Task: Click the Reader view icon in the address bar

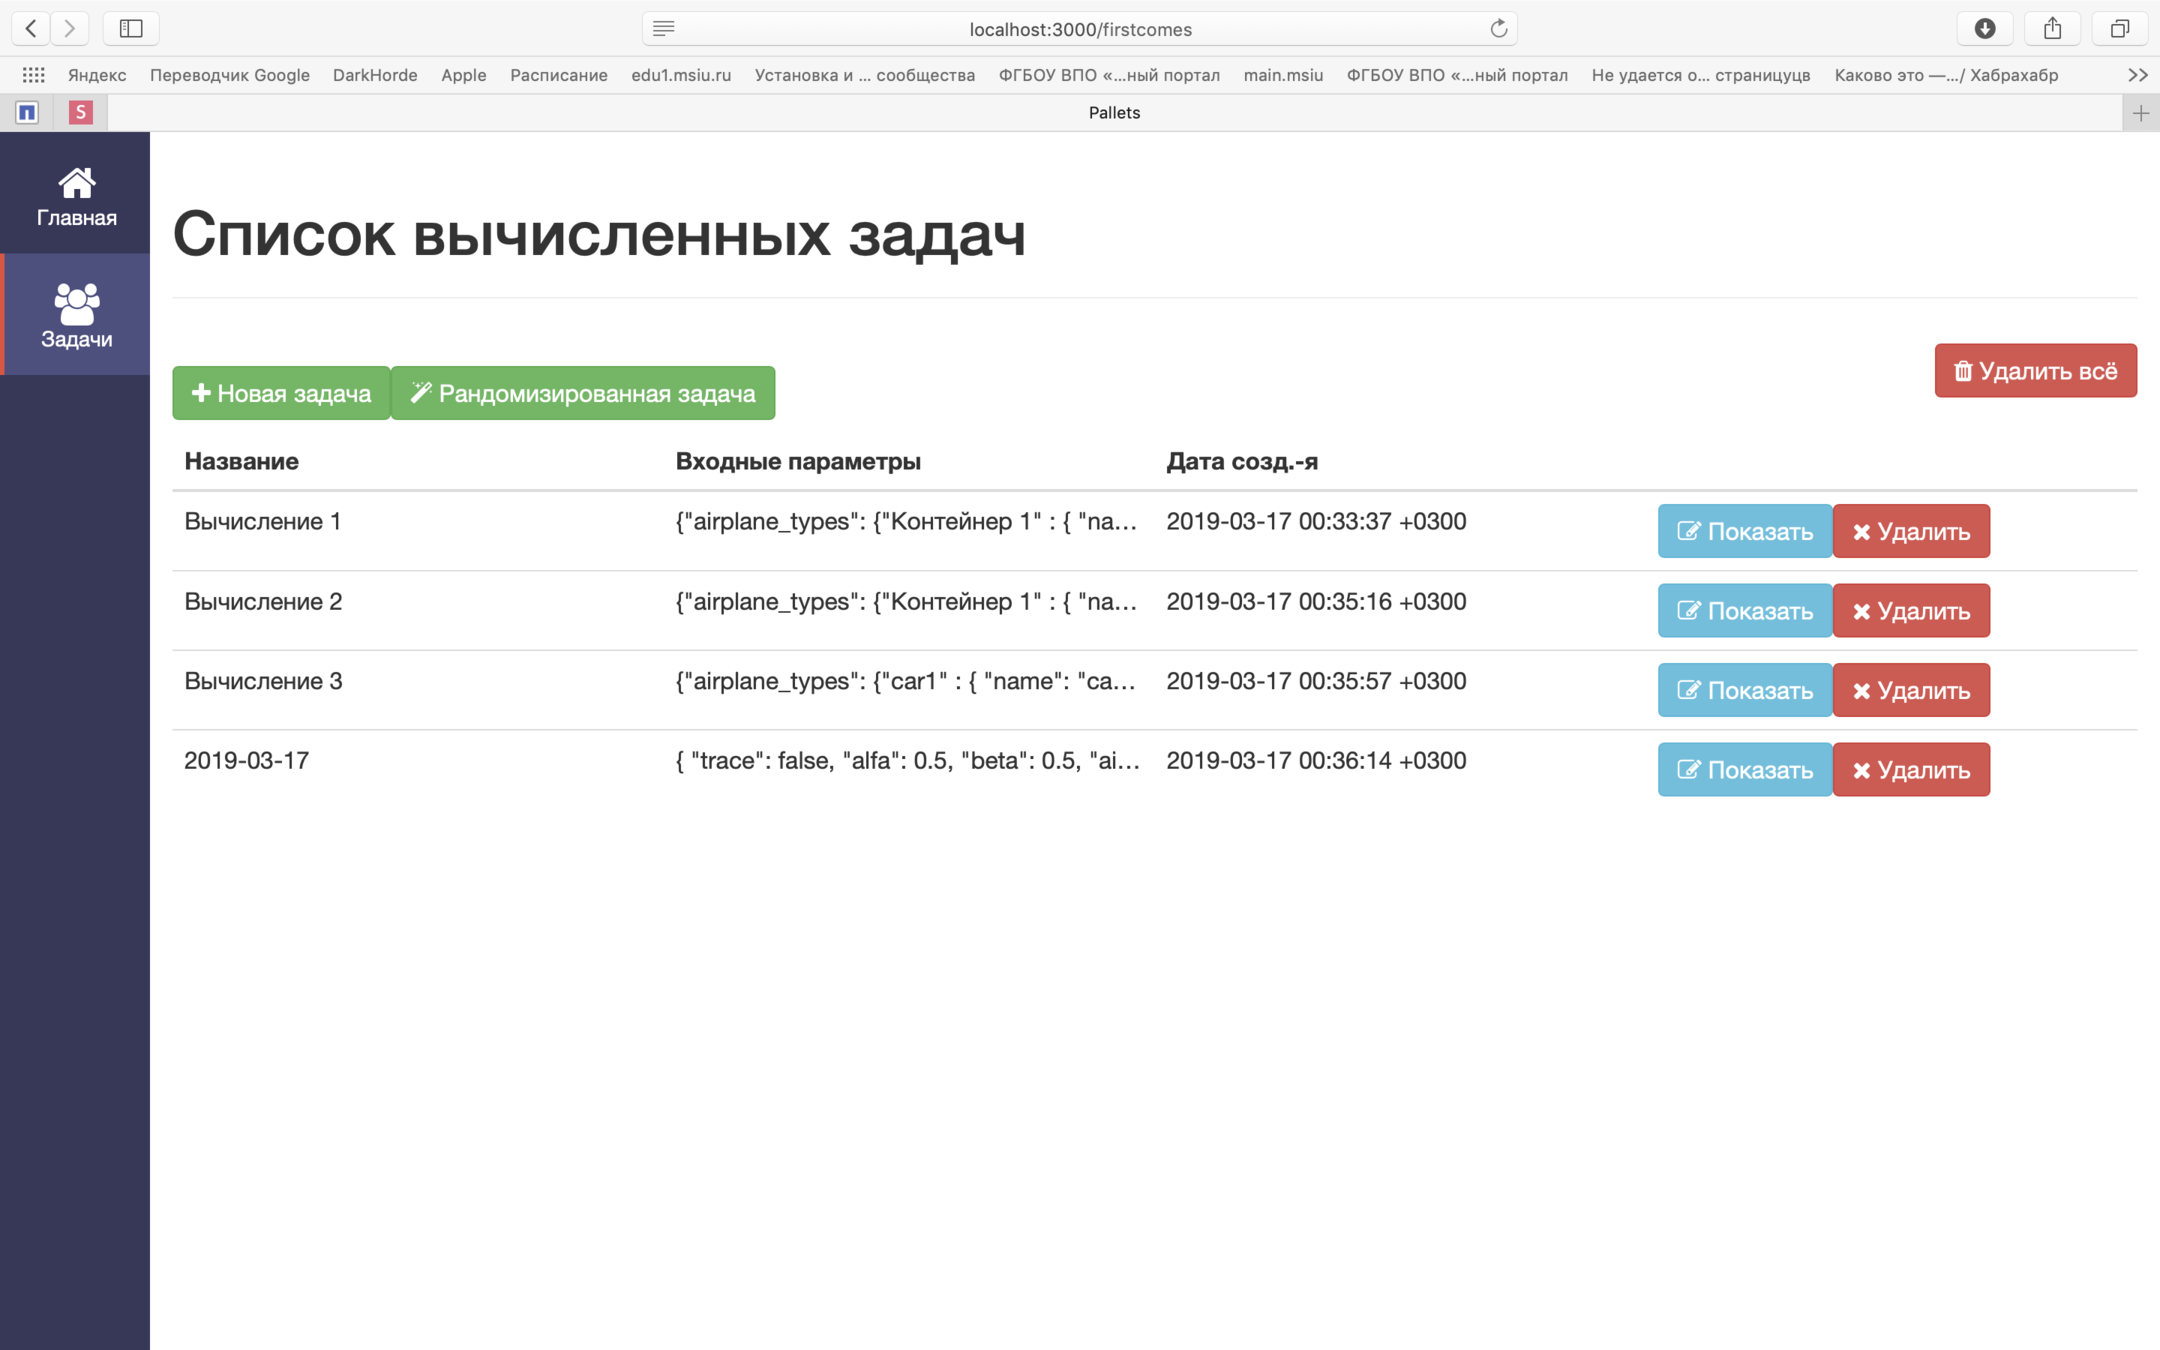Action: 664,29
